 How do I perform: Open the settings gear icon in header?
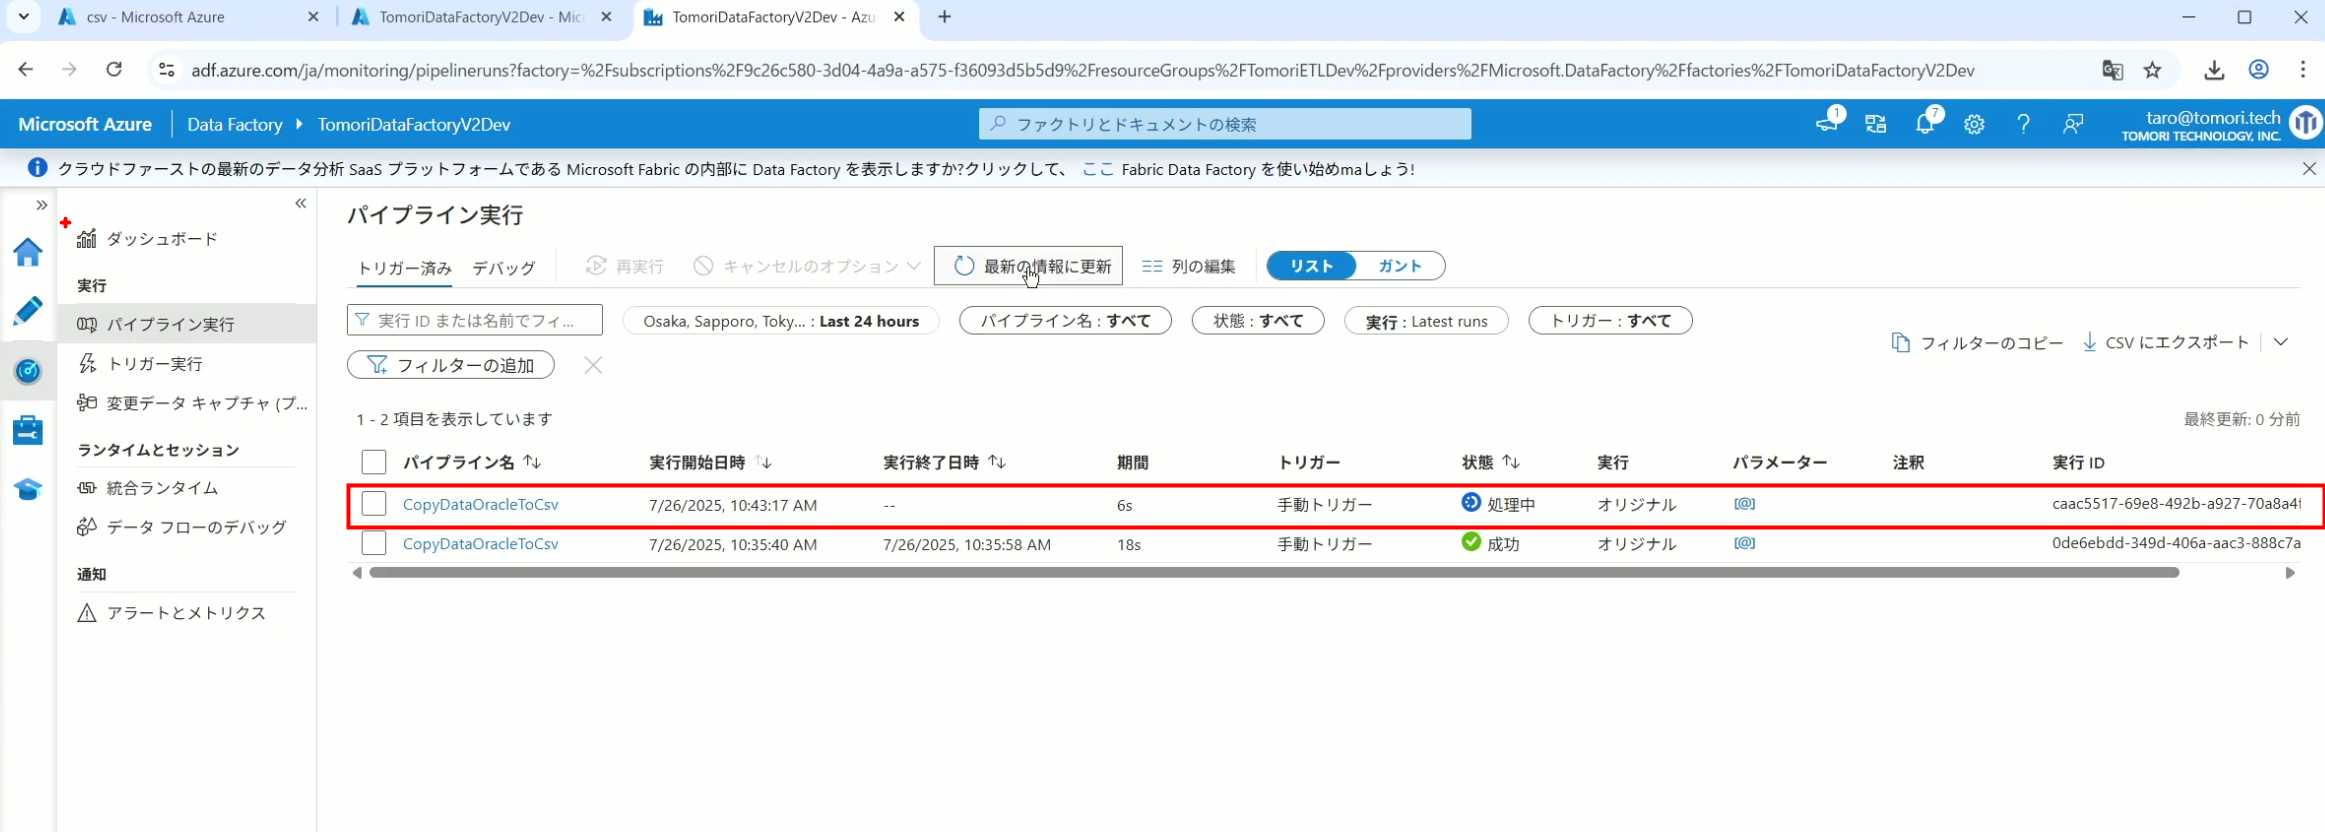pos(1974,124)
